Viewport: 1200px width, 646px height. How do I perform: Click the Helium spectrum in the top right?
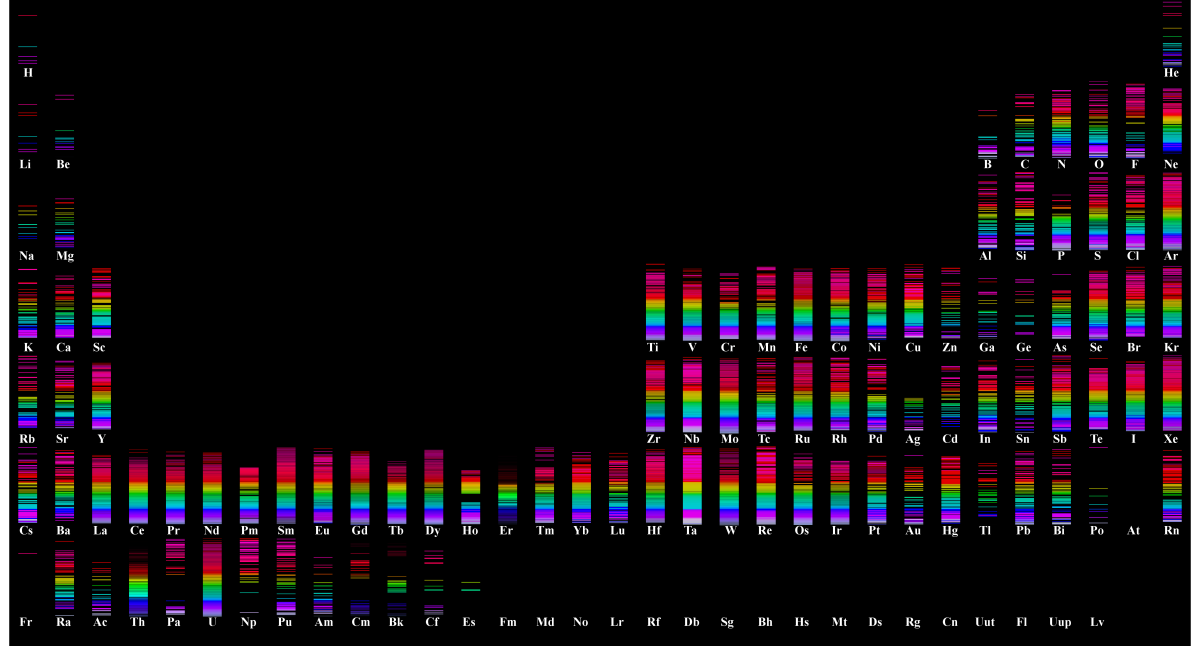point(1170,35)
